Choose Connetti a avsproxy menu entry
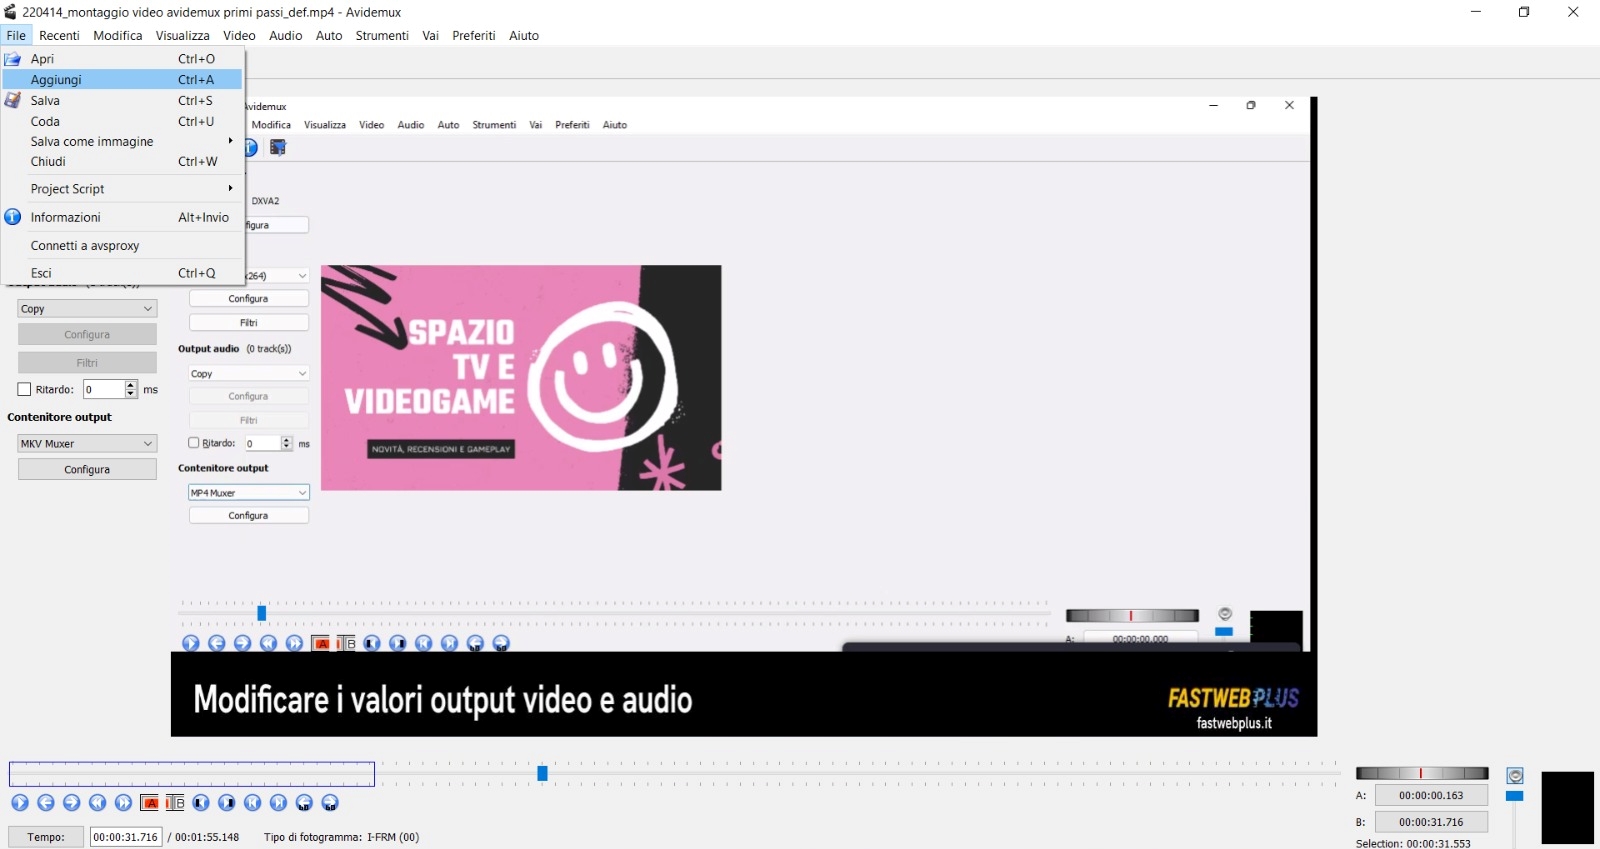This screenshot has width=1600, height=849. tap(85, 246)
